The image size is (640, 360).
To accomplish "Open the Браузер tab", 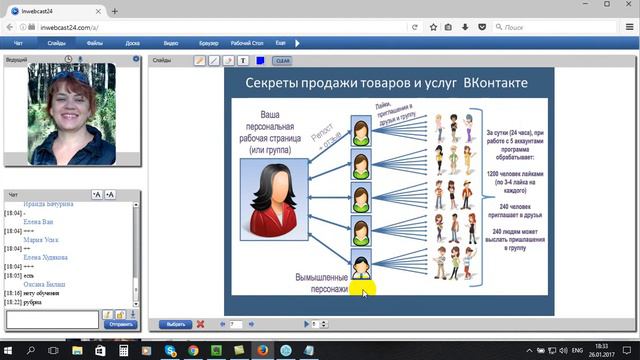I will click(209, 43).
